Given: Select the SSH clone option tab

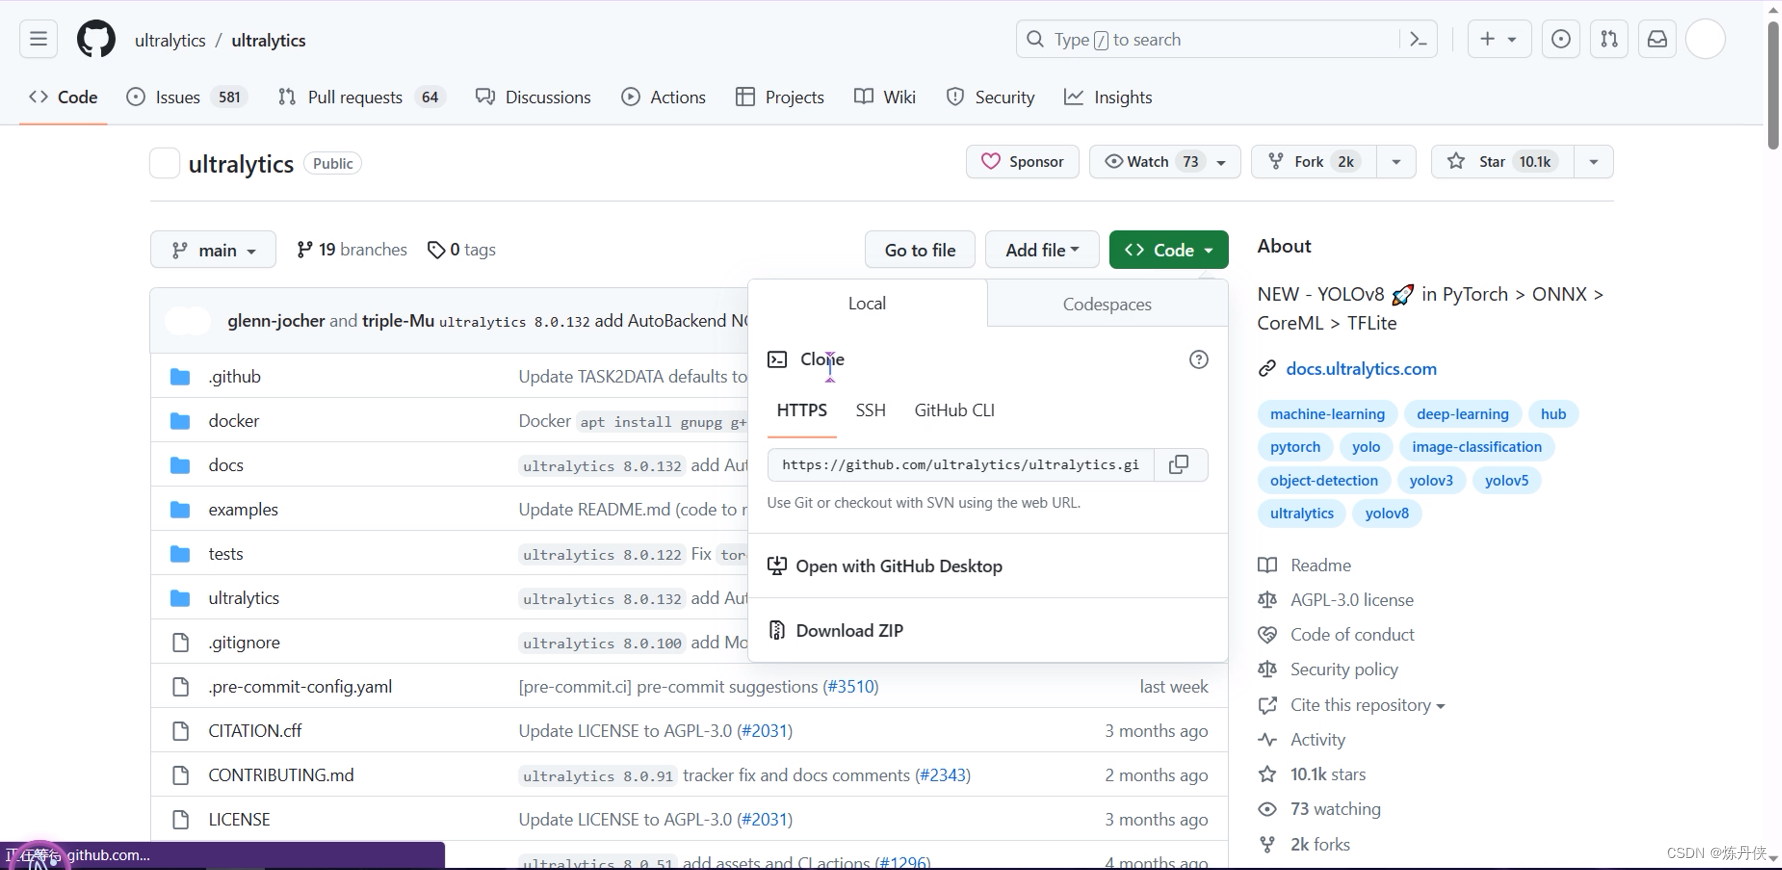Looking at the screenshot, I should [870, 410].
